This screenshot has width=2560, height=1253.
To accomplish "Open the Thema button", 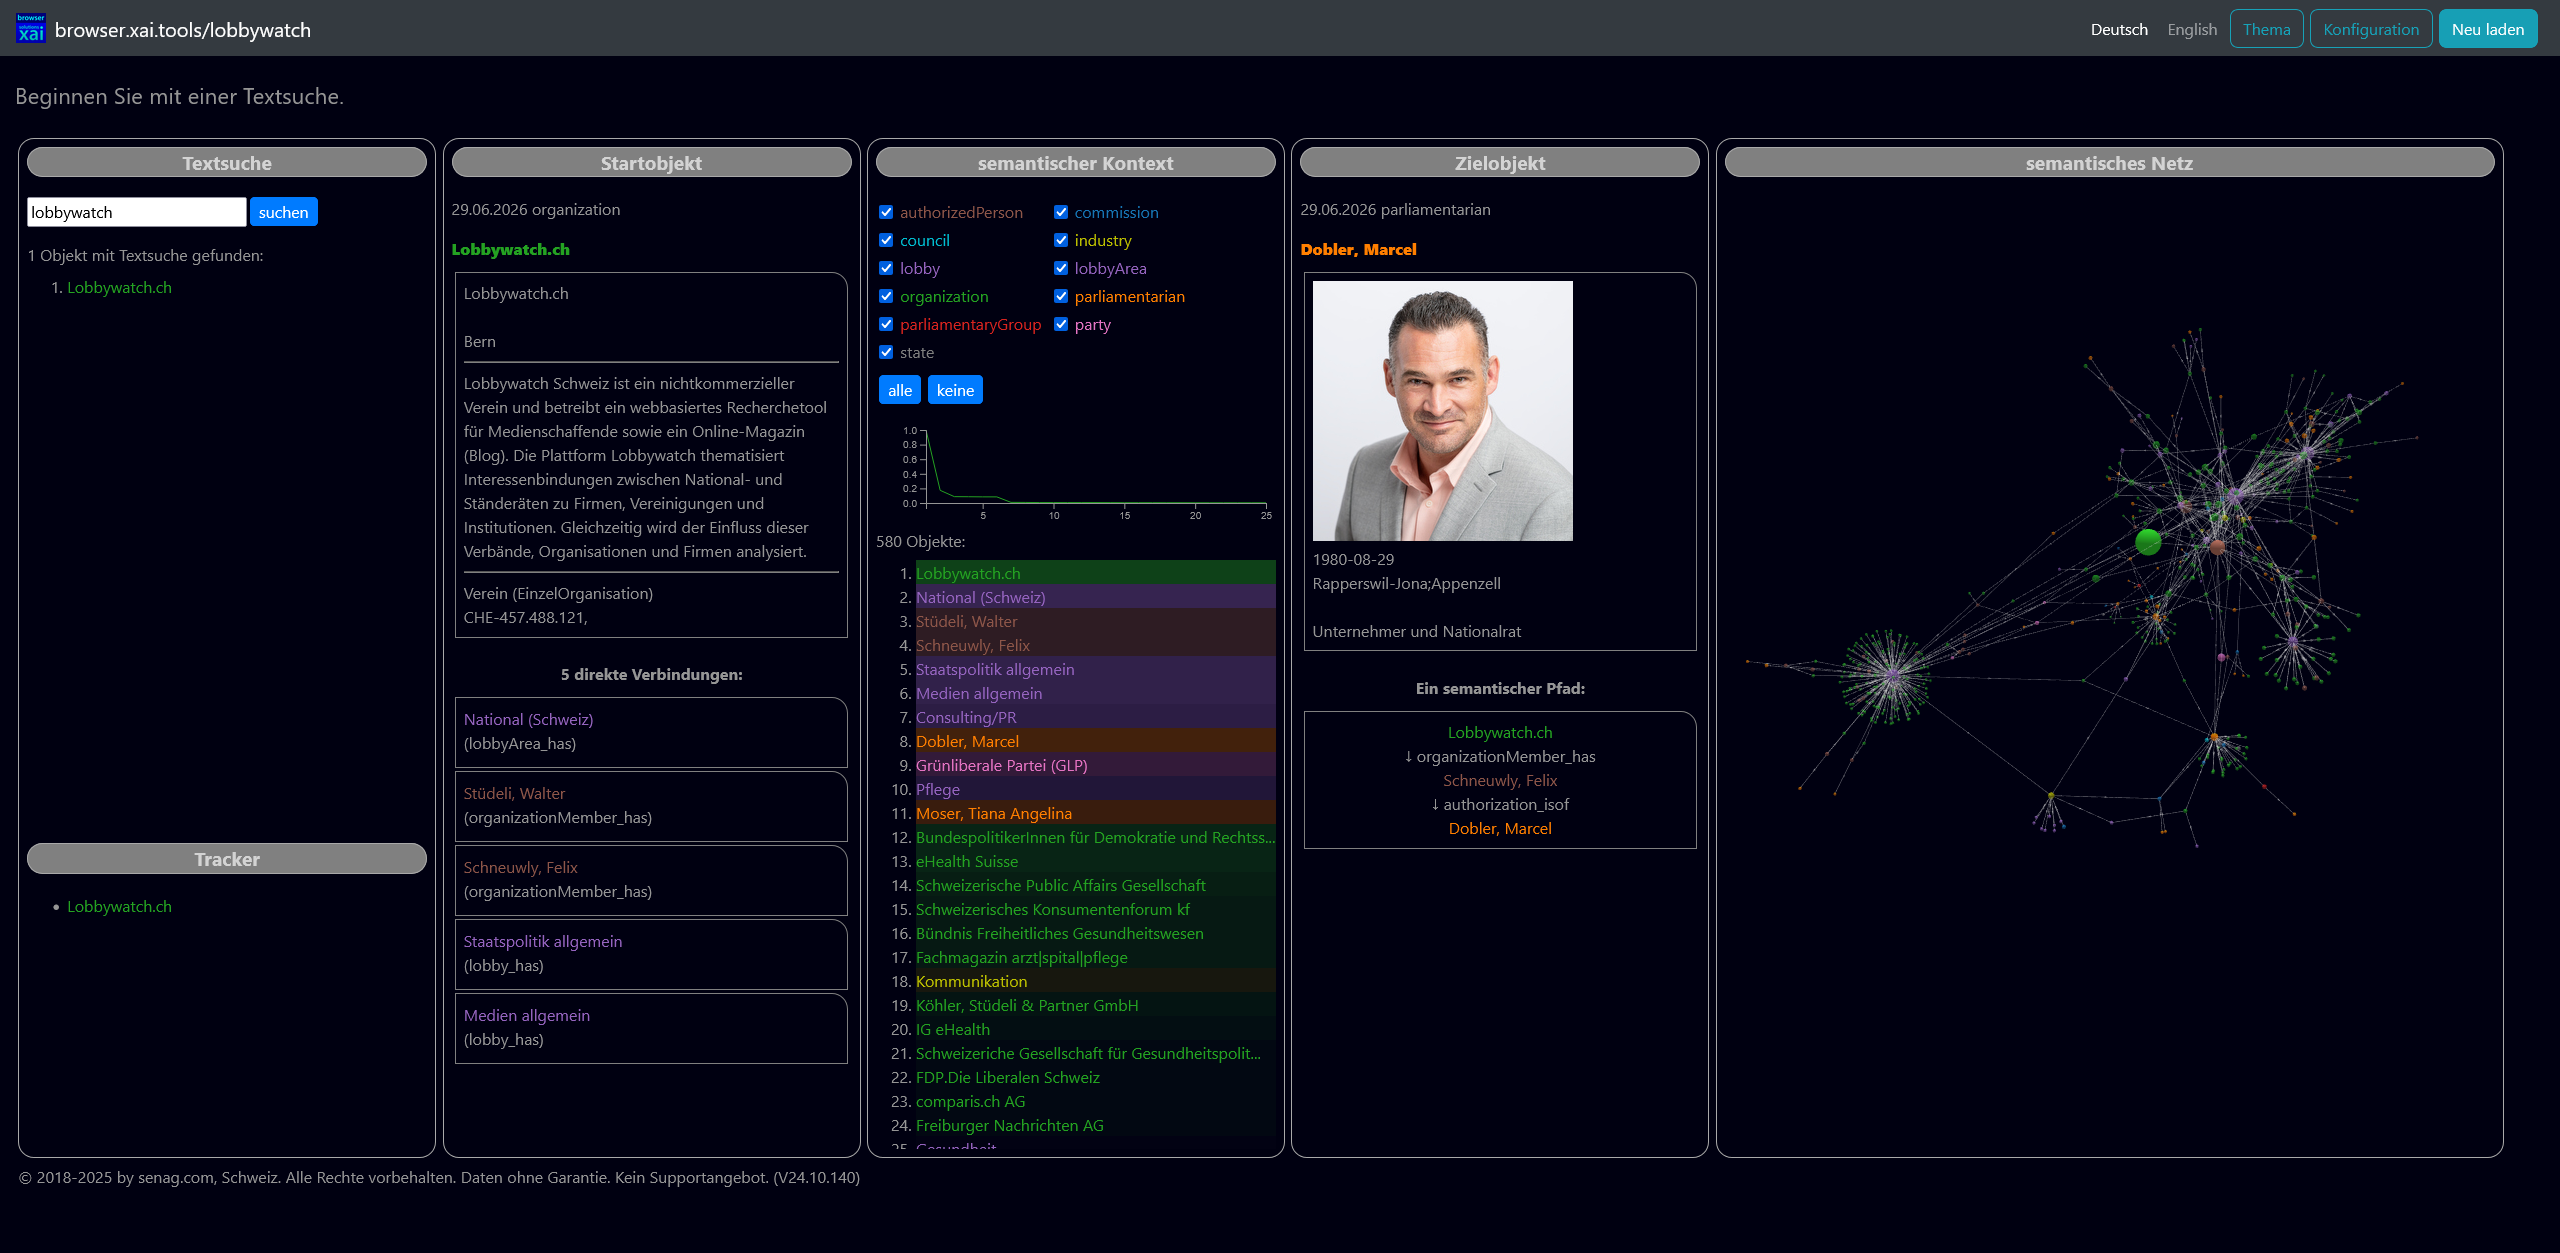I will point(2266,29).
